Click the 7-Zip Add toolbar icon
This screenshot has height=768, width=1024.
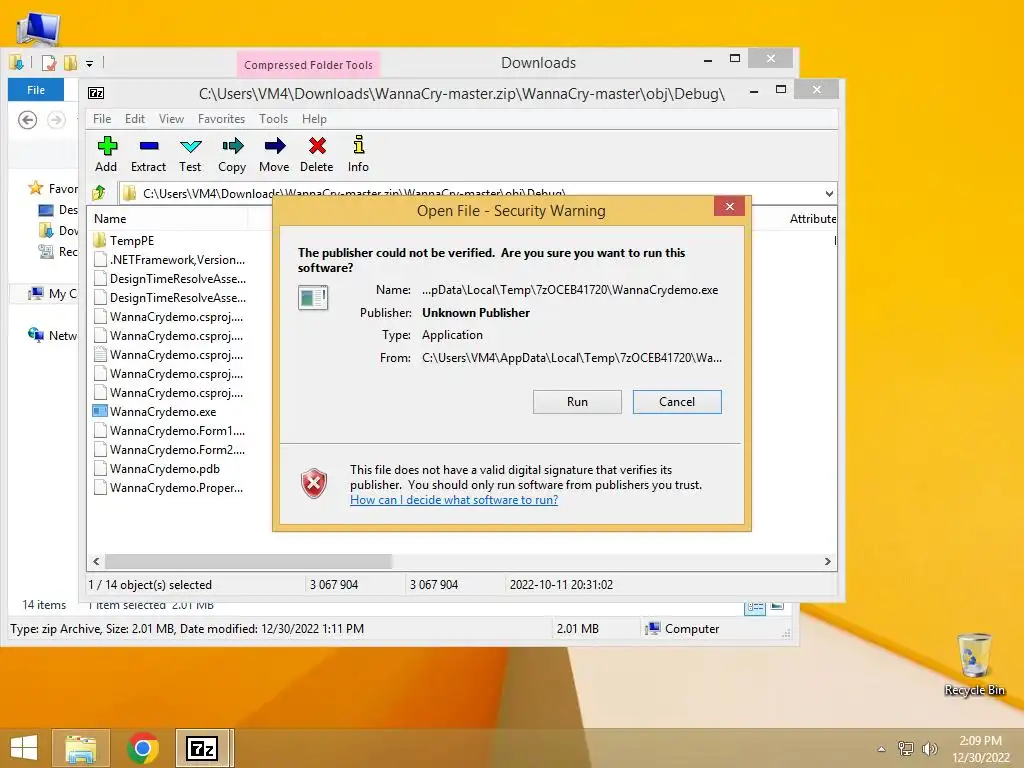(107, 146)
